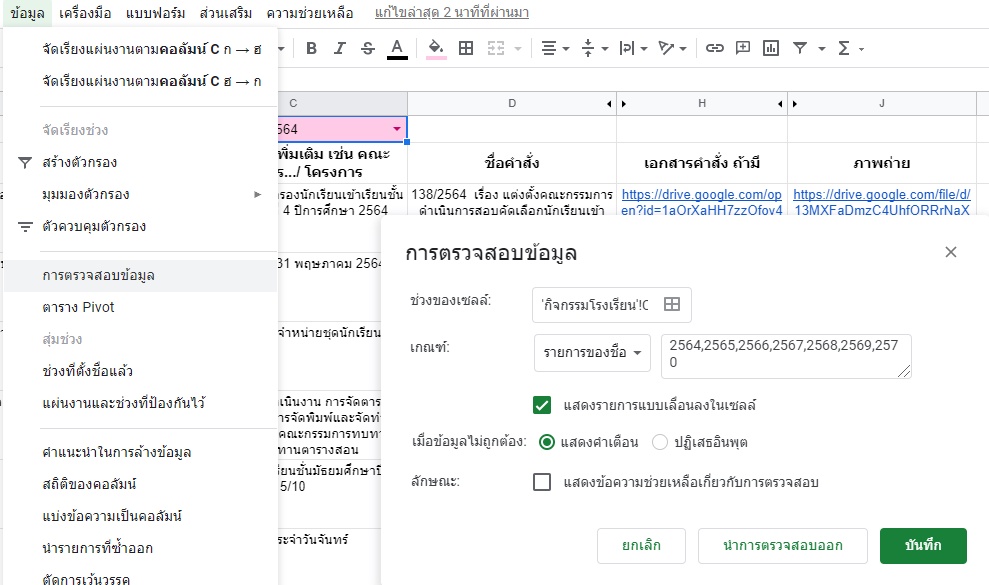Choose the create a filter menu item
This screenshot has height=585, width=989.
coord(80,162)
